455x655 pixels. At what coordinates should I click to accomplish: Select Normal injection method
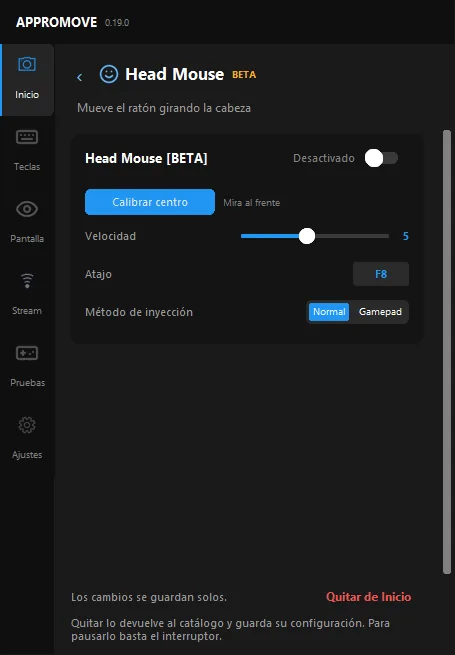tap(329, 312)
